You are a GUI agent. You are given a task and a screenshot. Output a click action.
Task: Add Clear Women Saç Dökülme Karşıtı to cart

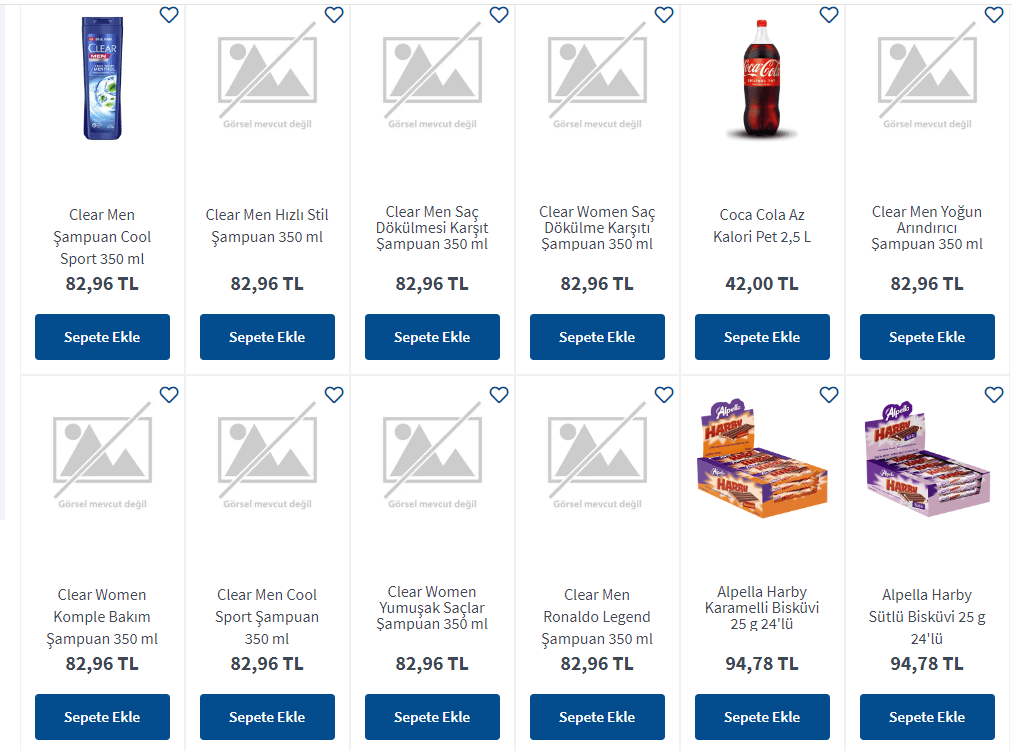tap(597, 337)
